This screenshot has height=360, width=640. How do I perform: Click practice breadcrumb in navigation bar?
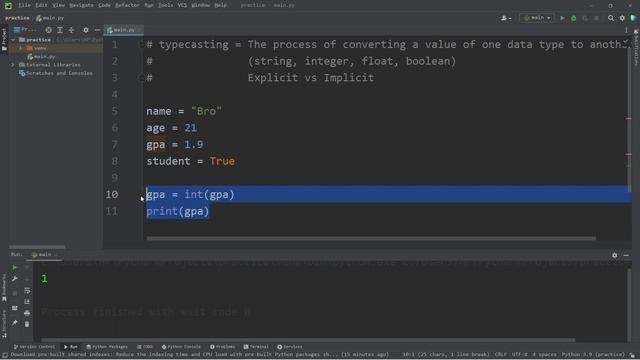[x=17, y=18]
